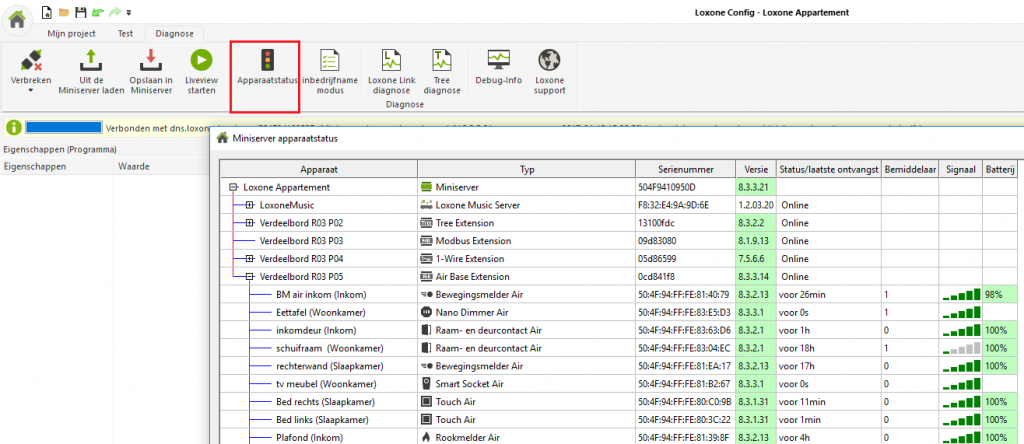1024x444 pixels.
Task: Open Verbreken dropdown arrow
Action: point(30,91)
